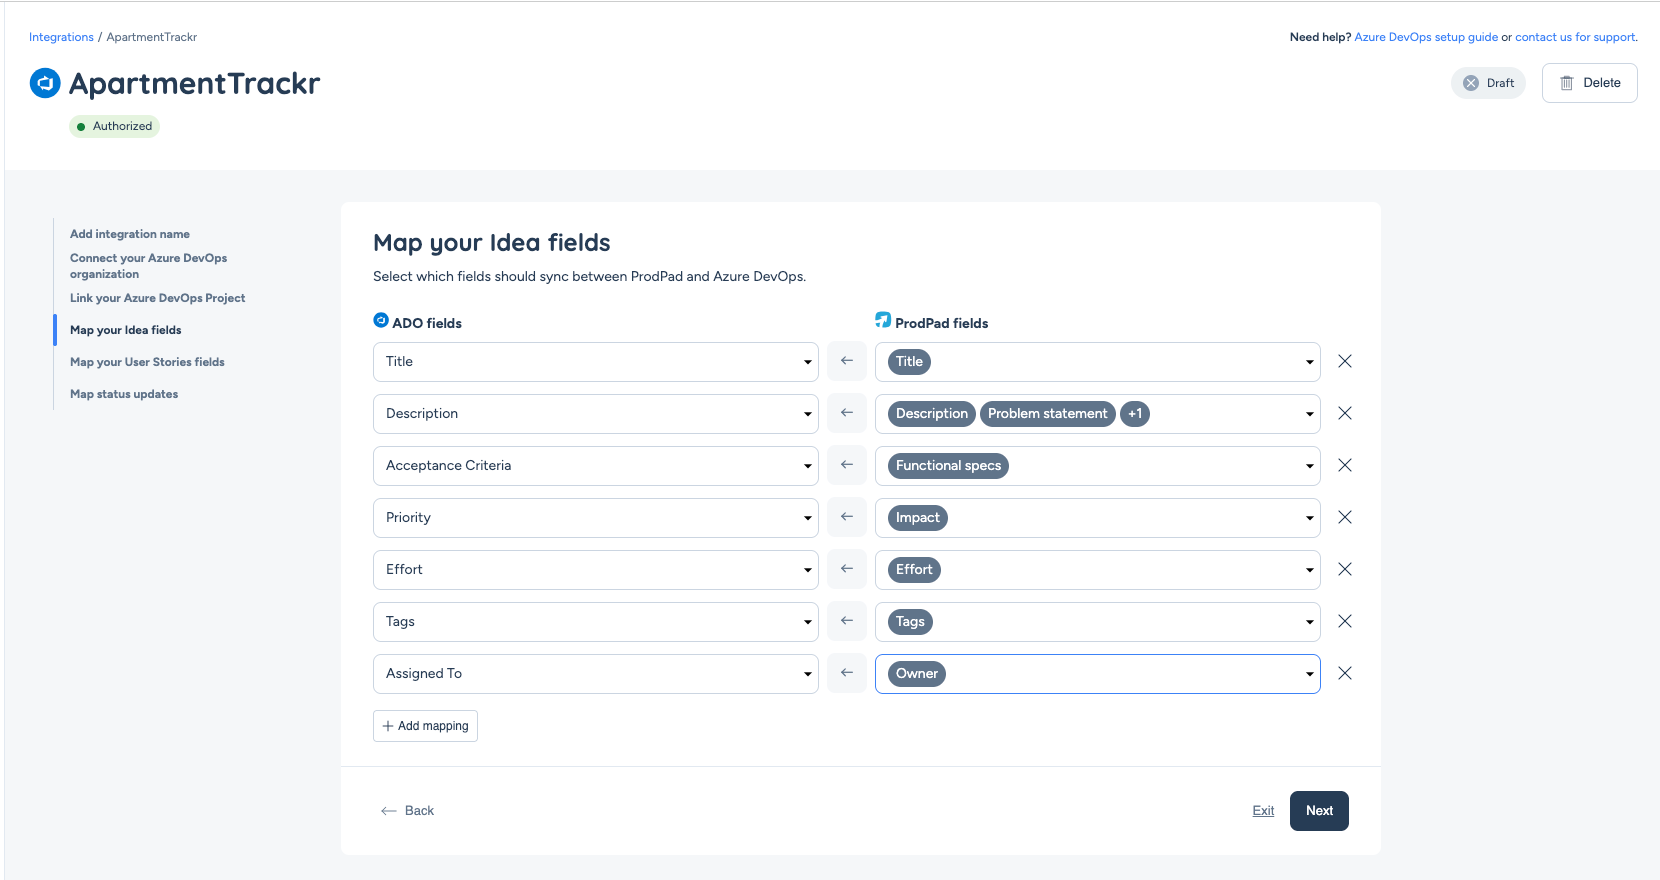Image resolution: width=1660 pixels, height=880 pixels.
Task: Go to Add integration name step
Action: pyautogui.click(x=130, y=234)
